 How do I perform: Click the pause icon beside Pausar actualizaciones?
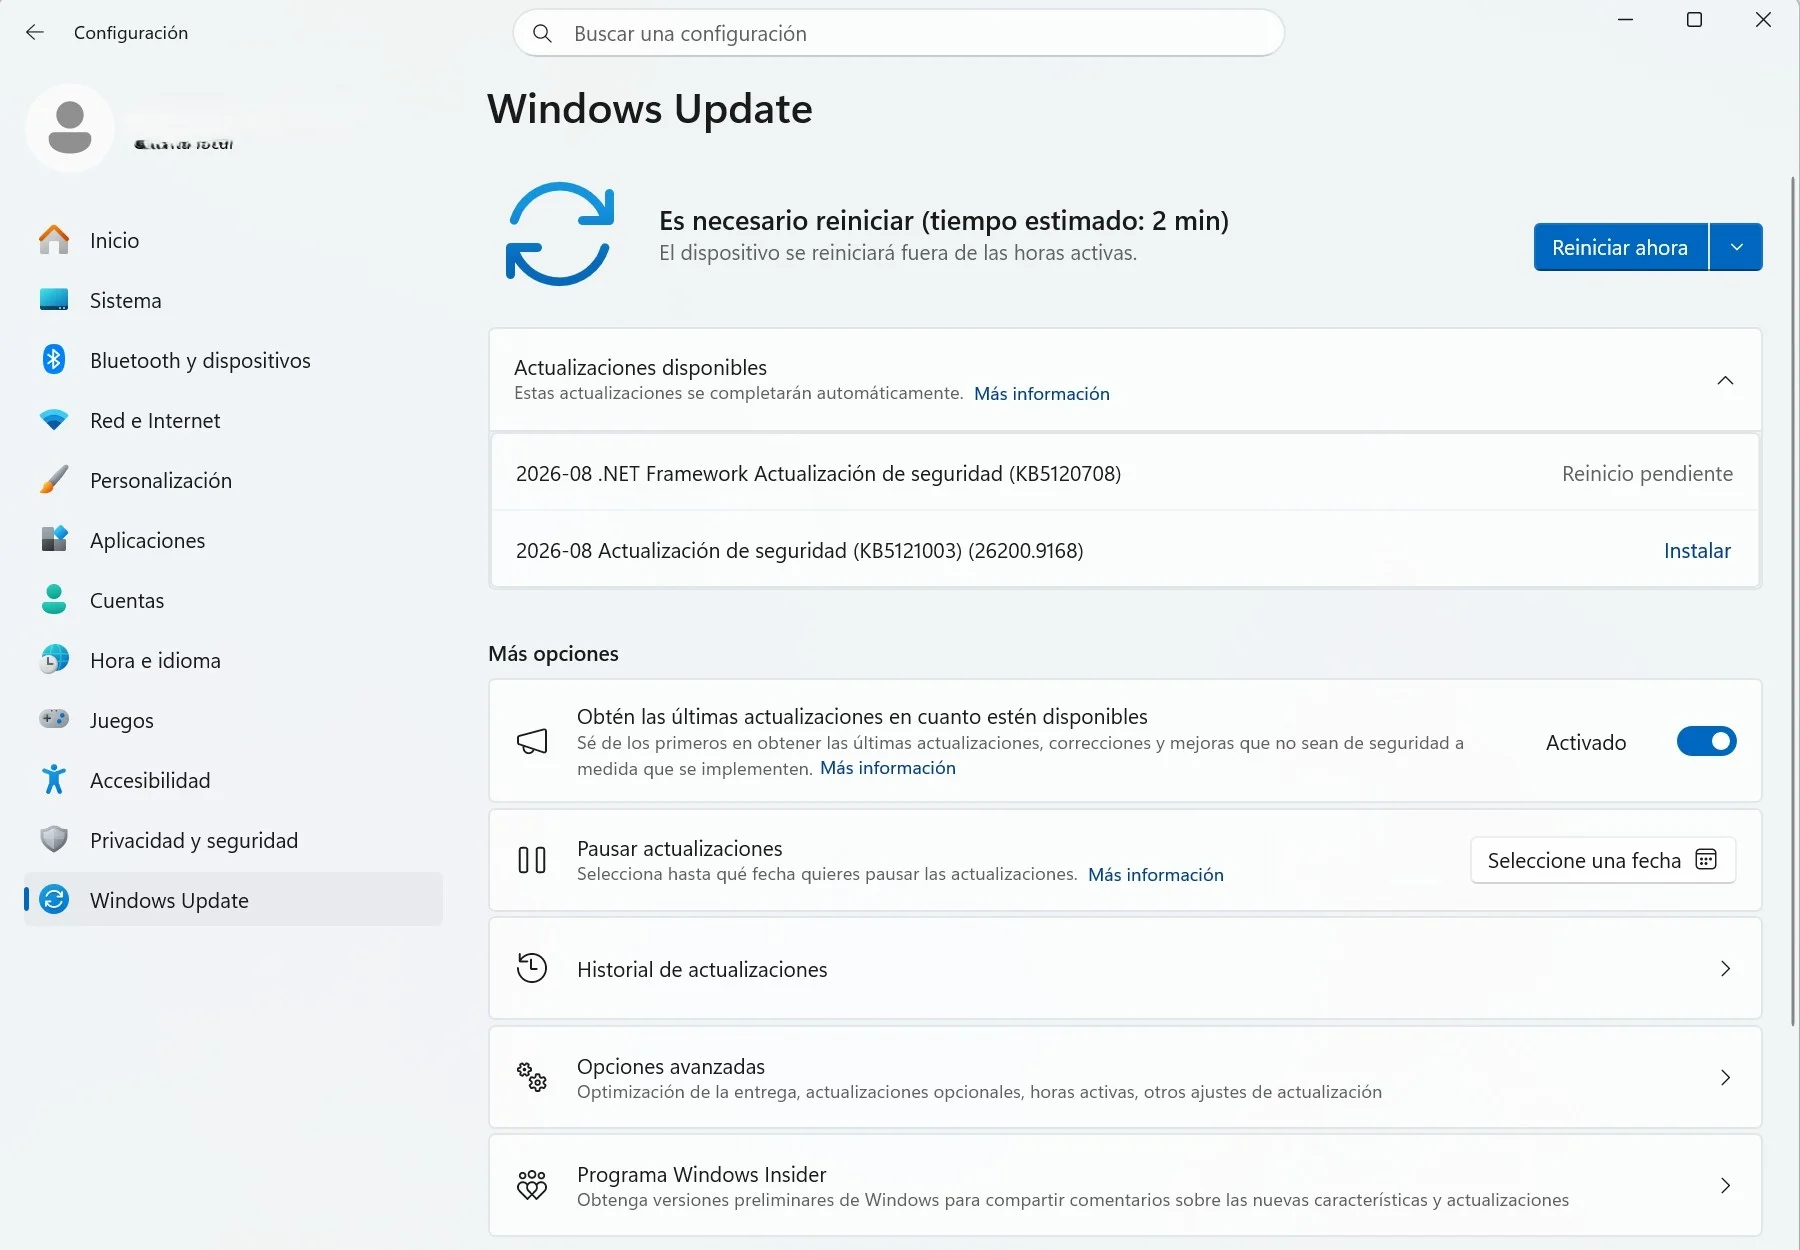[532, 860]
